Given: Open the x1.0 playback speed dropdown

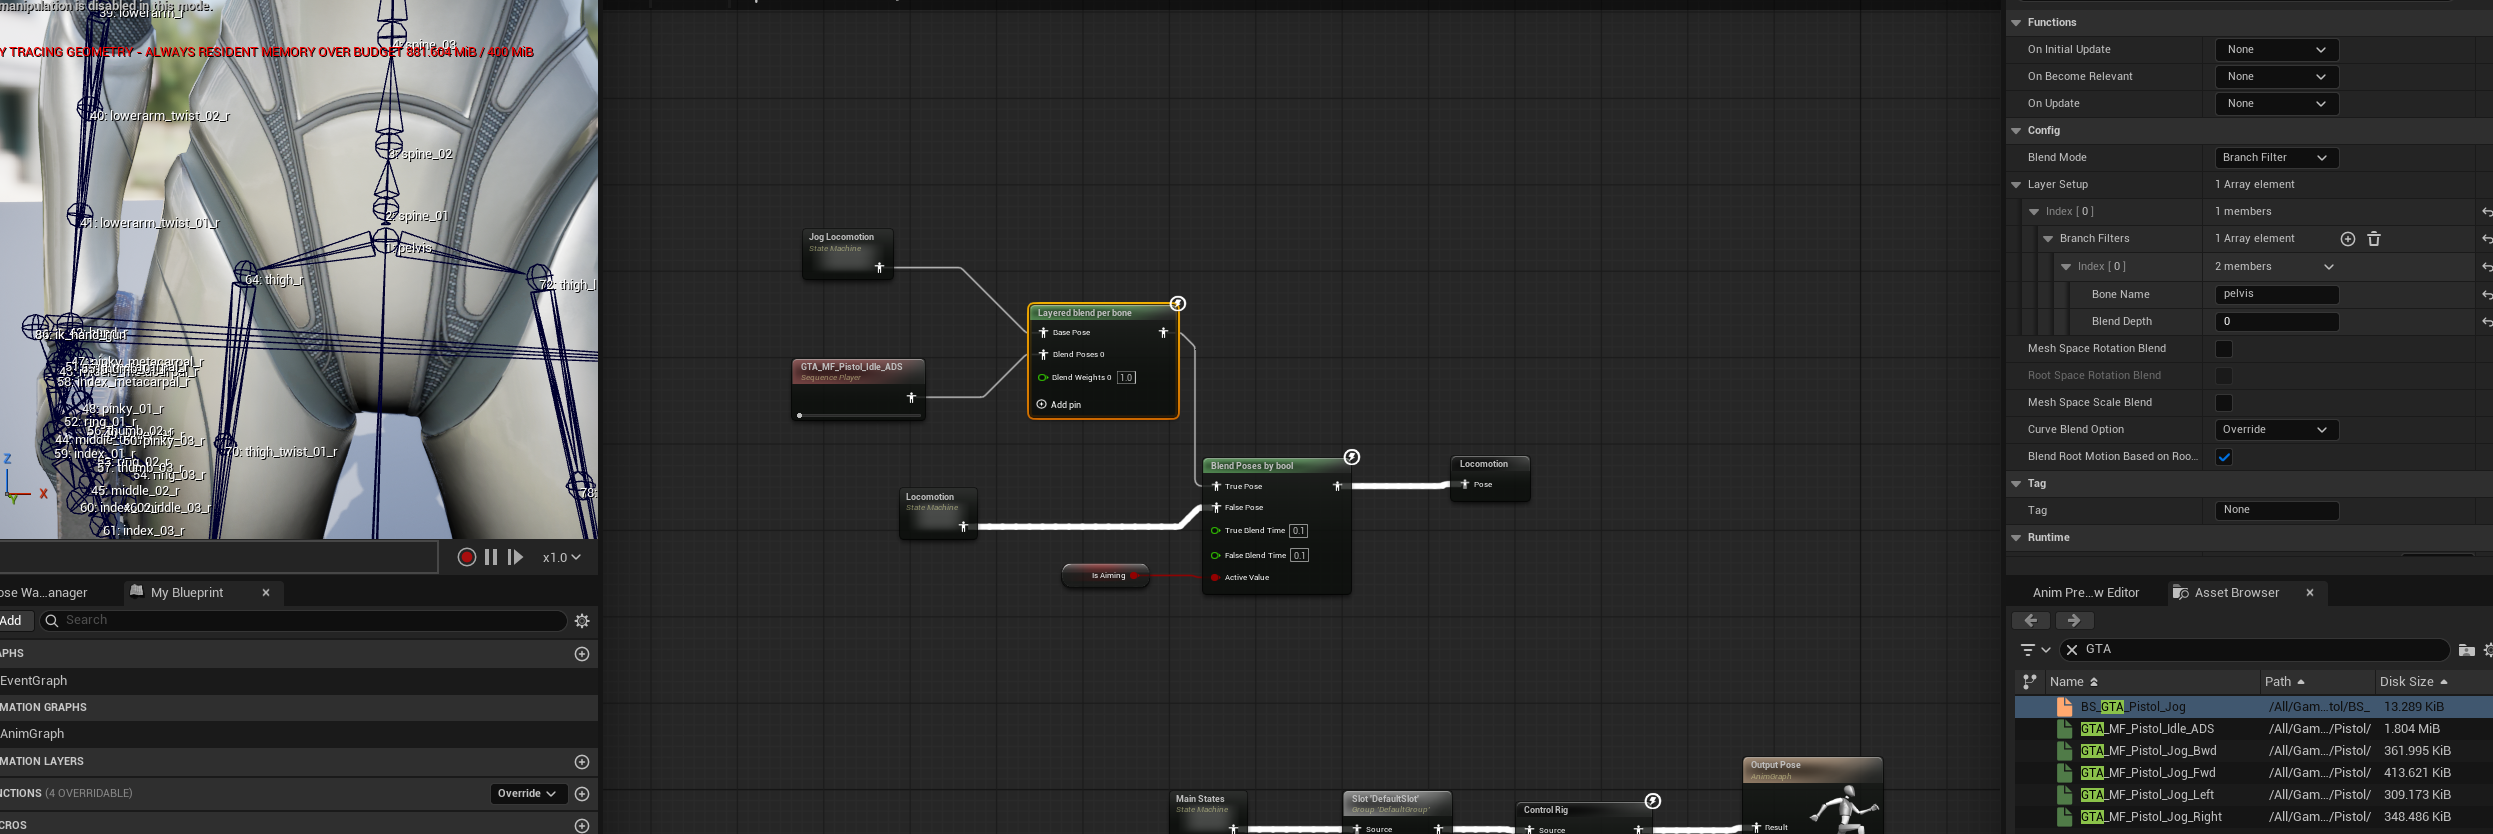Looking at the screenshot, I should pos(561,557).
